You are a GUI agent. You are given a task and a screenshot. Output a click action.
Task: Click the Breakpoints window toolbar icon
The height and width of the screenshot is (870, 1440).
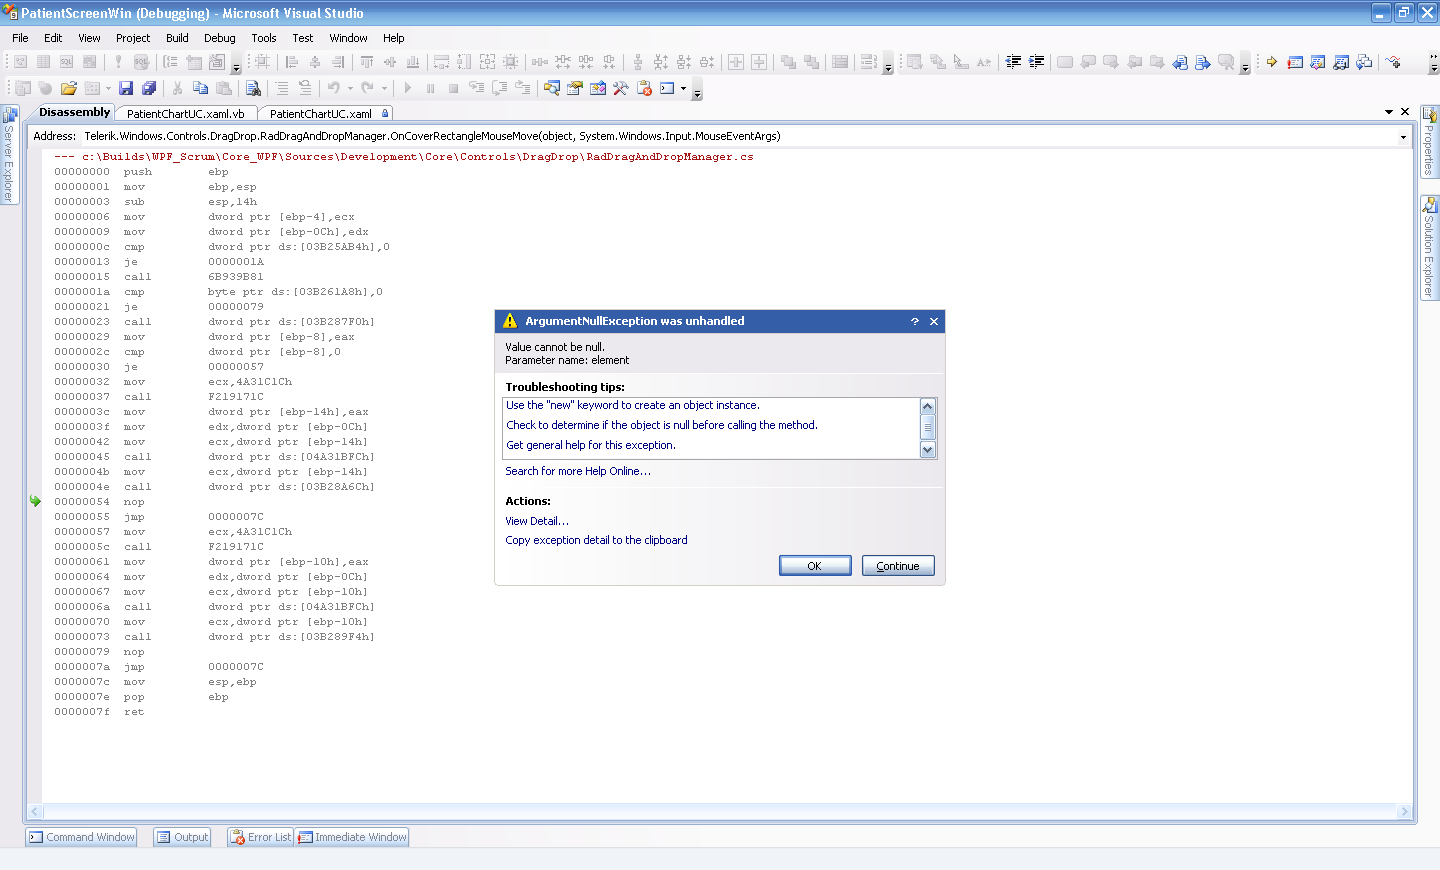pos(1295,62)
